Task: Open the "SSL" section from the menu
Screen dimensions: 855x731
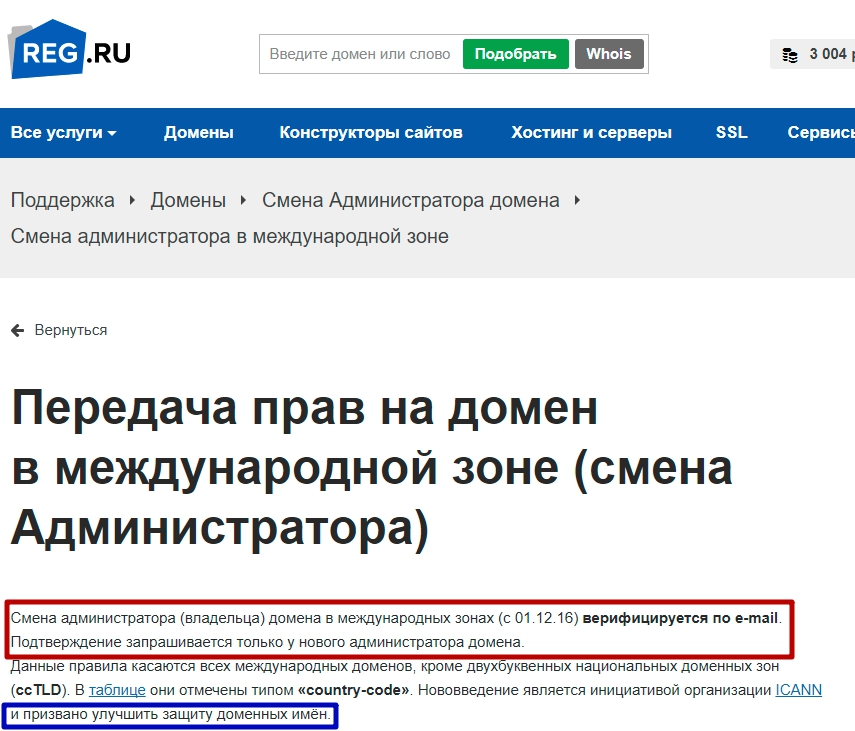Action: [731, 131]
